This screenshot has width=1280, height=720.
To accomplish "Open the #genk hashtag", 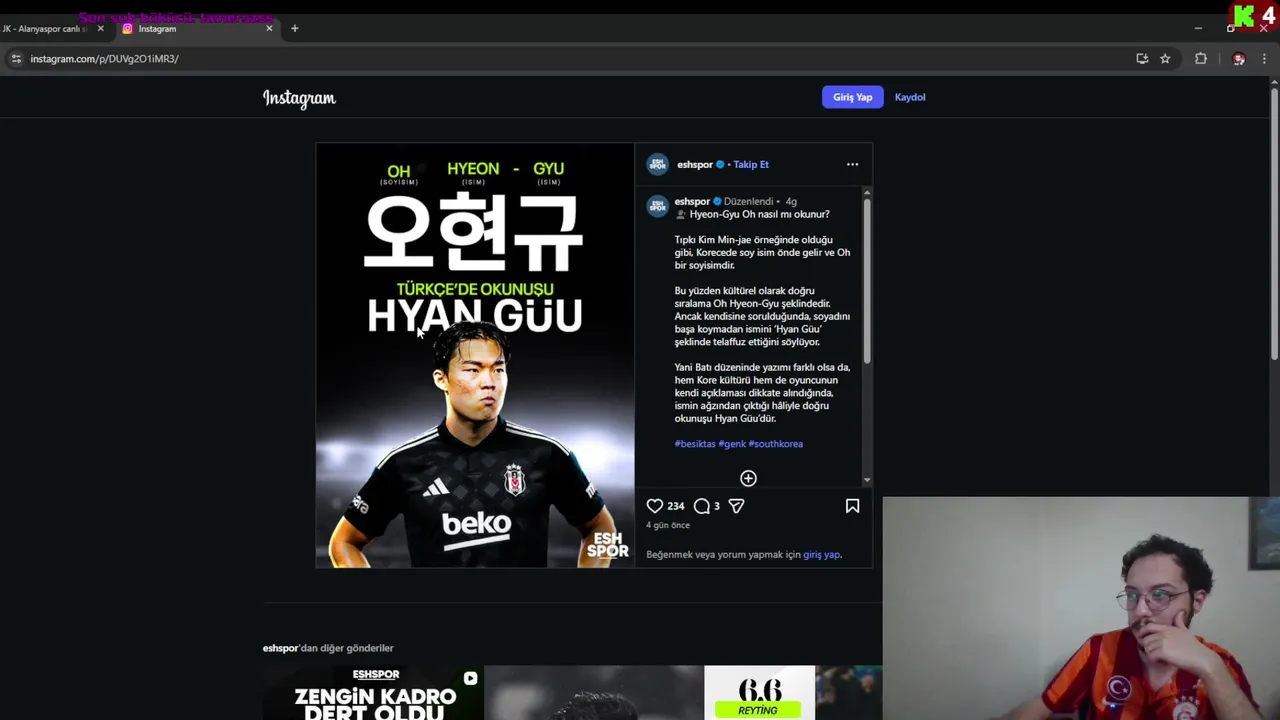I will click(732, 444).
